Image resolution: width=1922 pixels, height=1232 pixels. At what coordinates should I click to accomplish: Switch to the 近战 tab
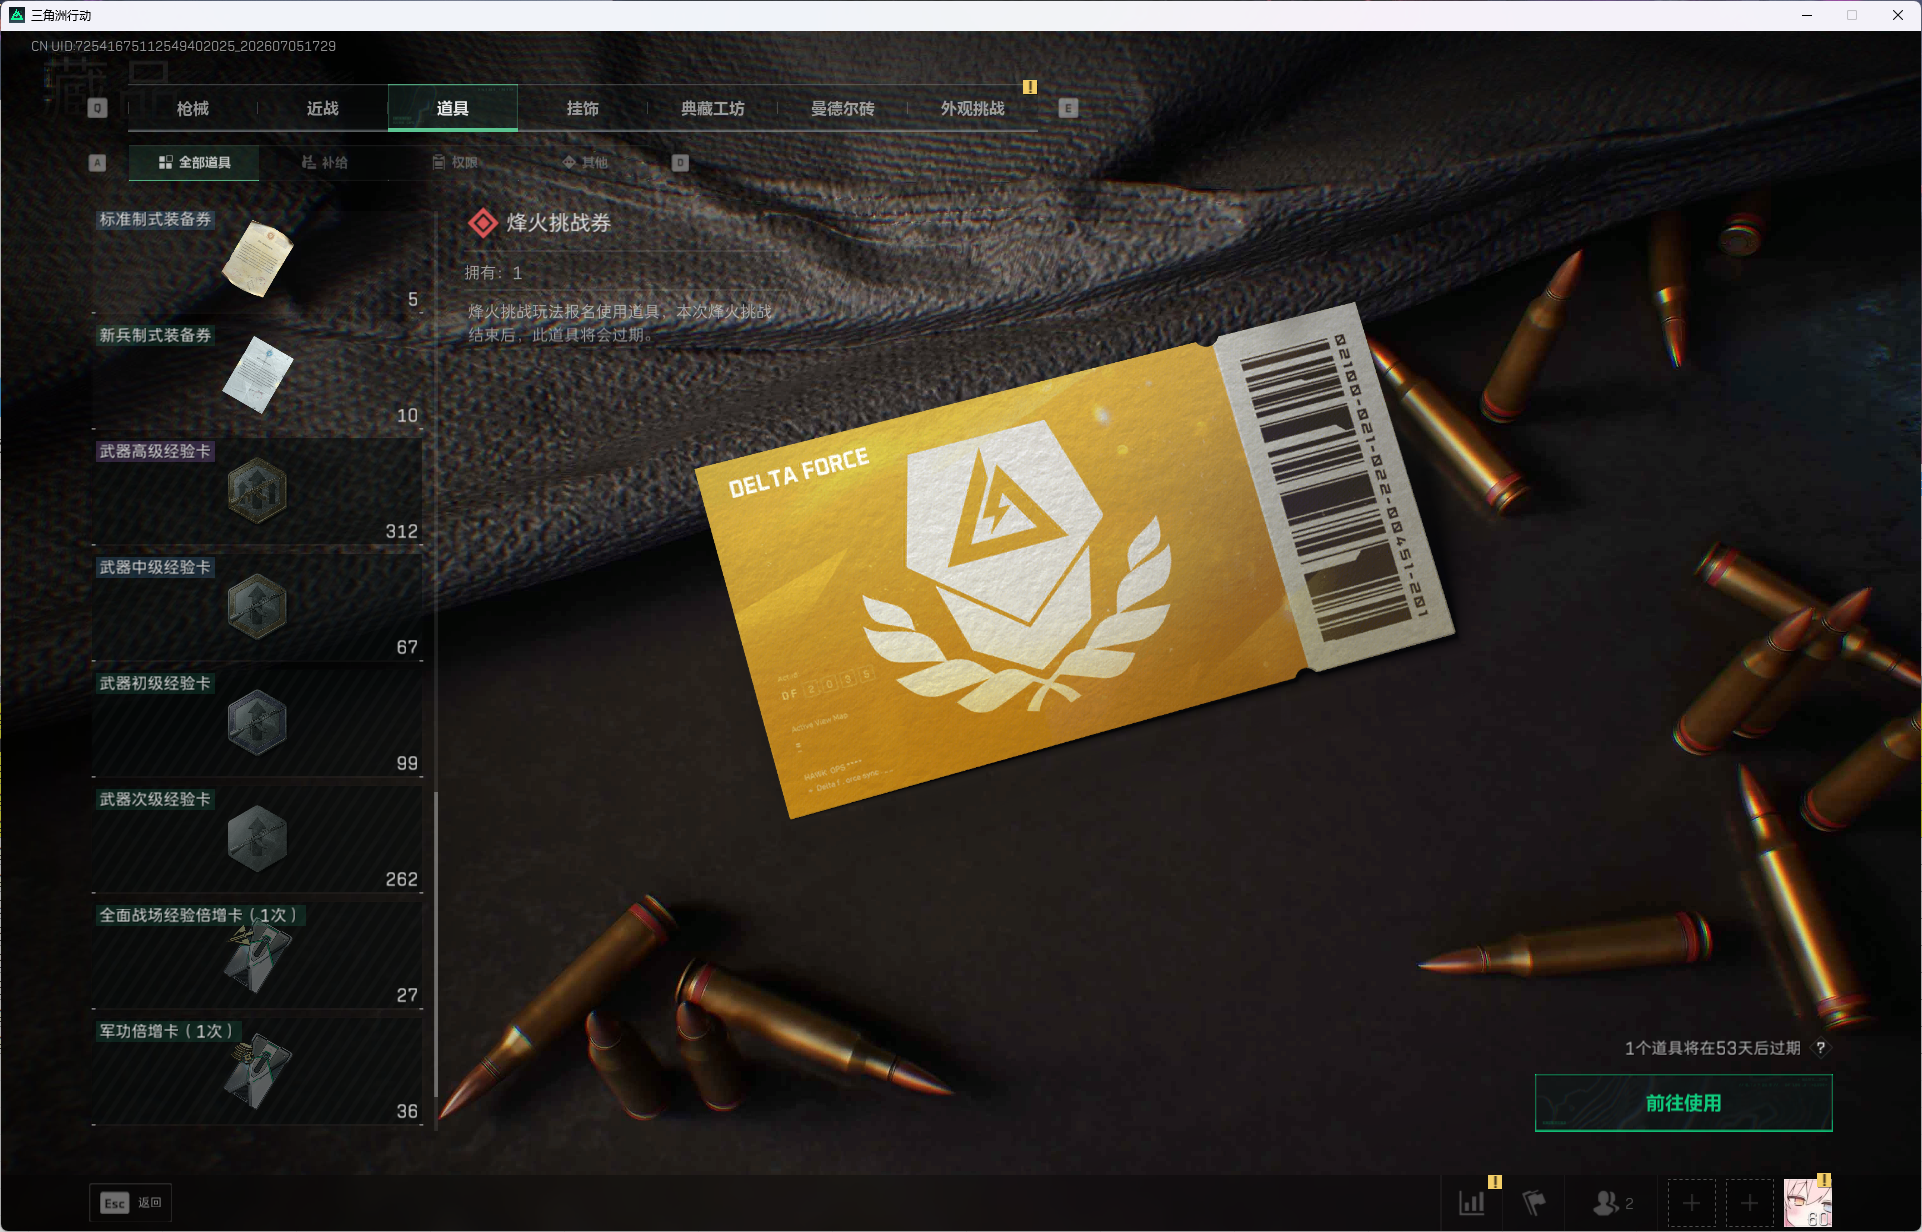[323, 108]
